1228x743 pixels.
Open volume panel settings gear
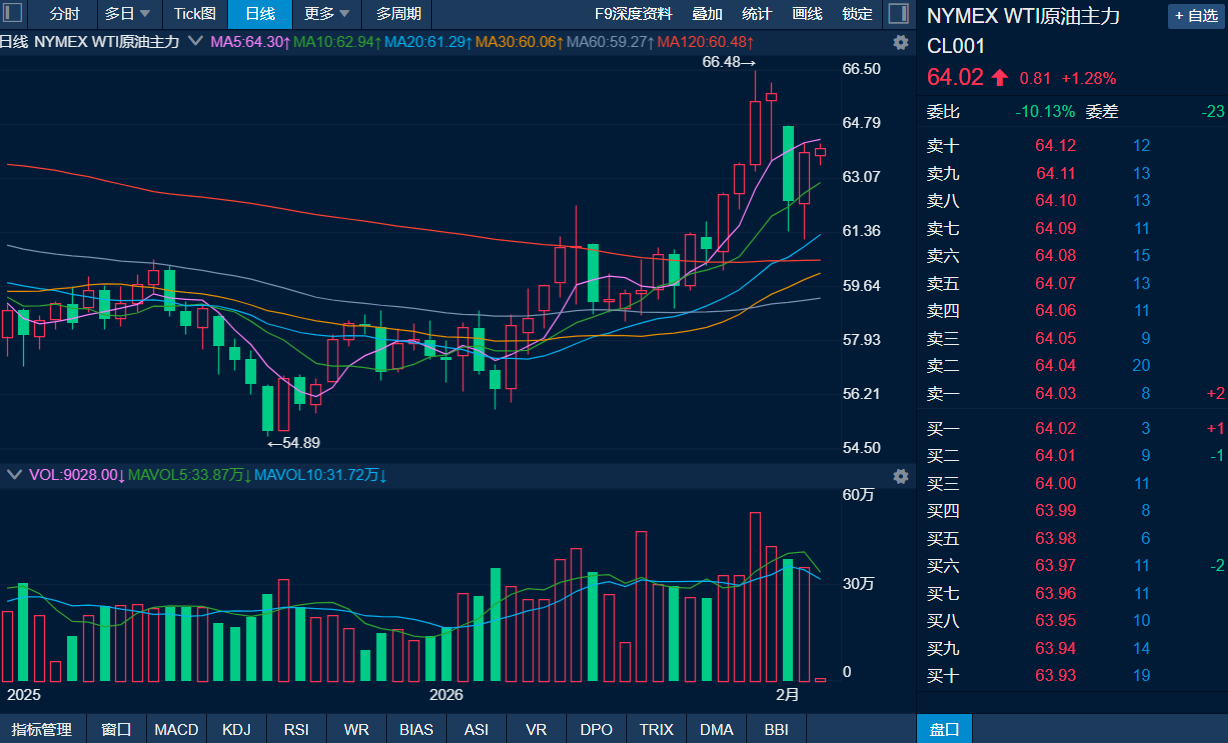point(900,477)
